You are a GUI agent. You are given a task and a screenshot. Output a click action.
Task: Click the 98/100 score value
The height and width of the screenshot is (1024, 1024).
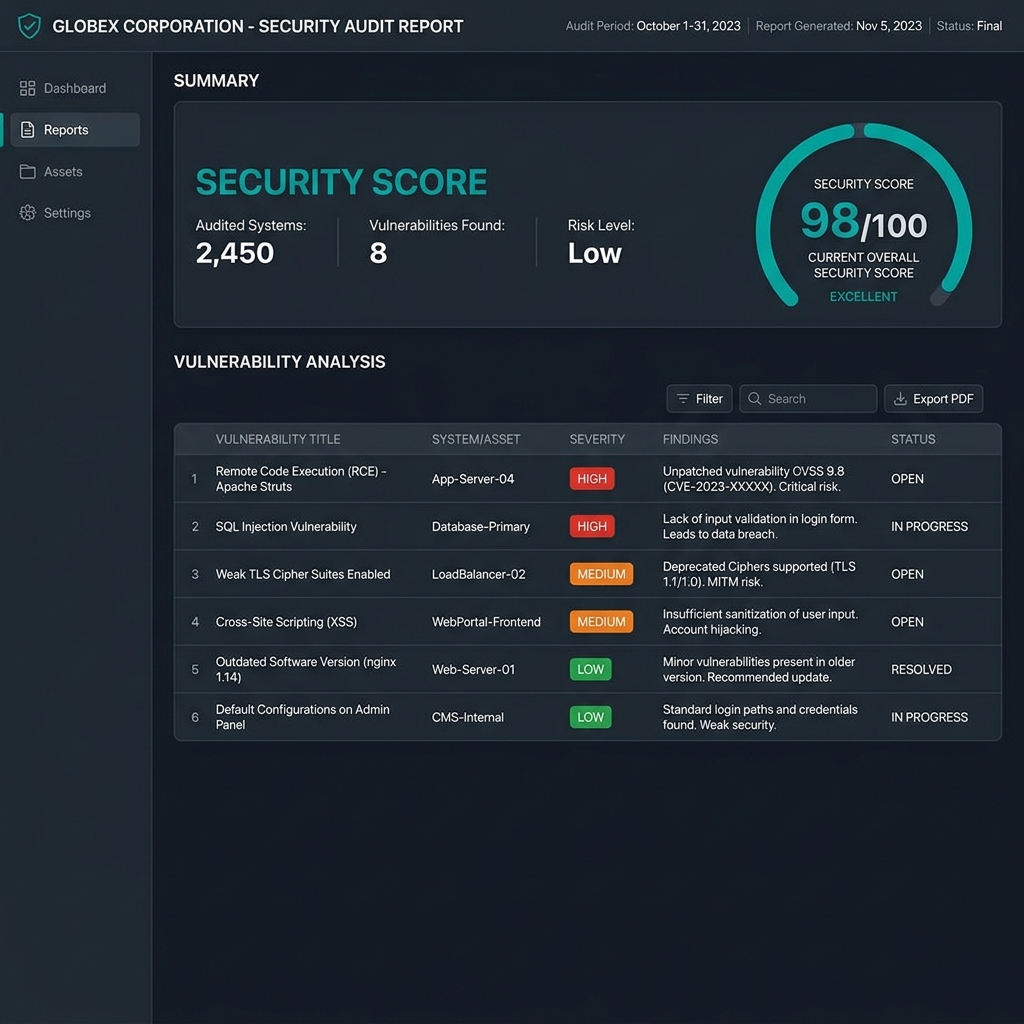[863, 222]
